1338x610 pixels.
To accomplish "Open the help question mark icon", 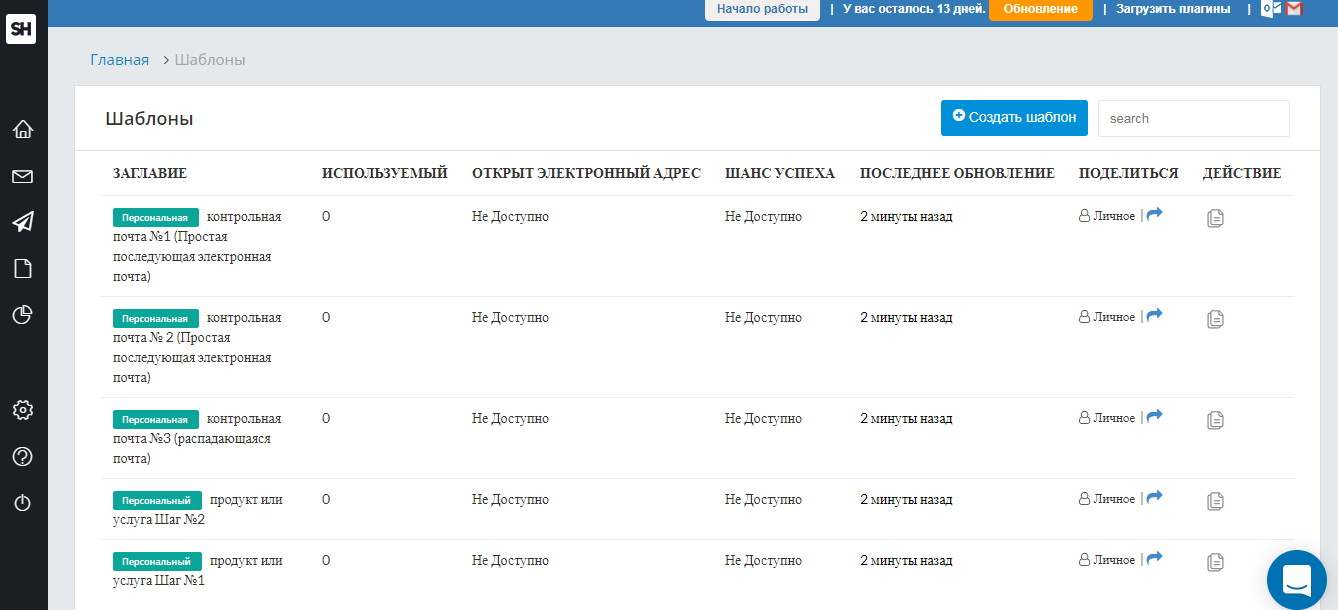I will [x=23, y=457].
